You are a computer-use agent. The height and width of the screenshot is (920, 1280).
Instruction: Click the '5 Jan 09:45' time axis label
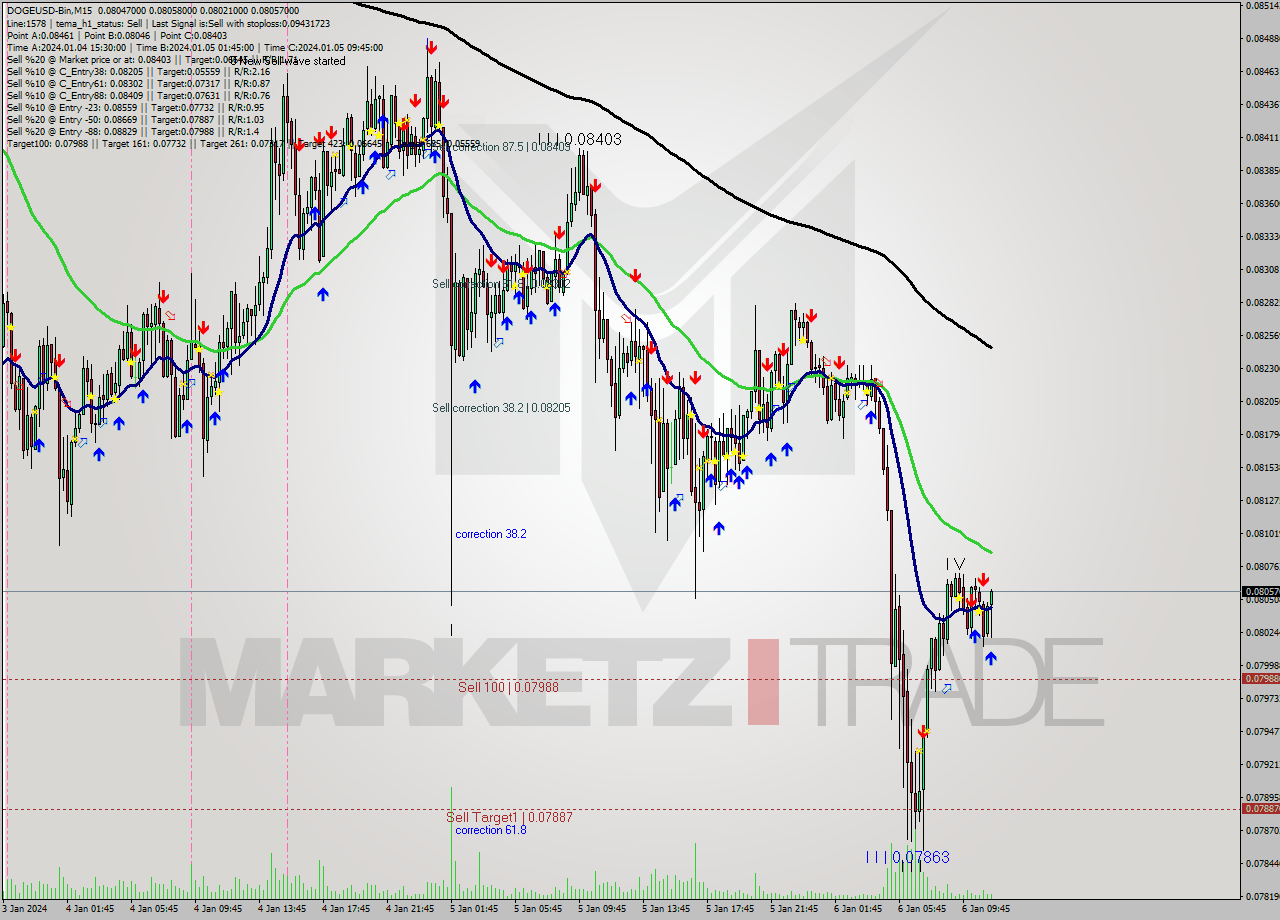click(601, 909)
